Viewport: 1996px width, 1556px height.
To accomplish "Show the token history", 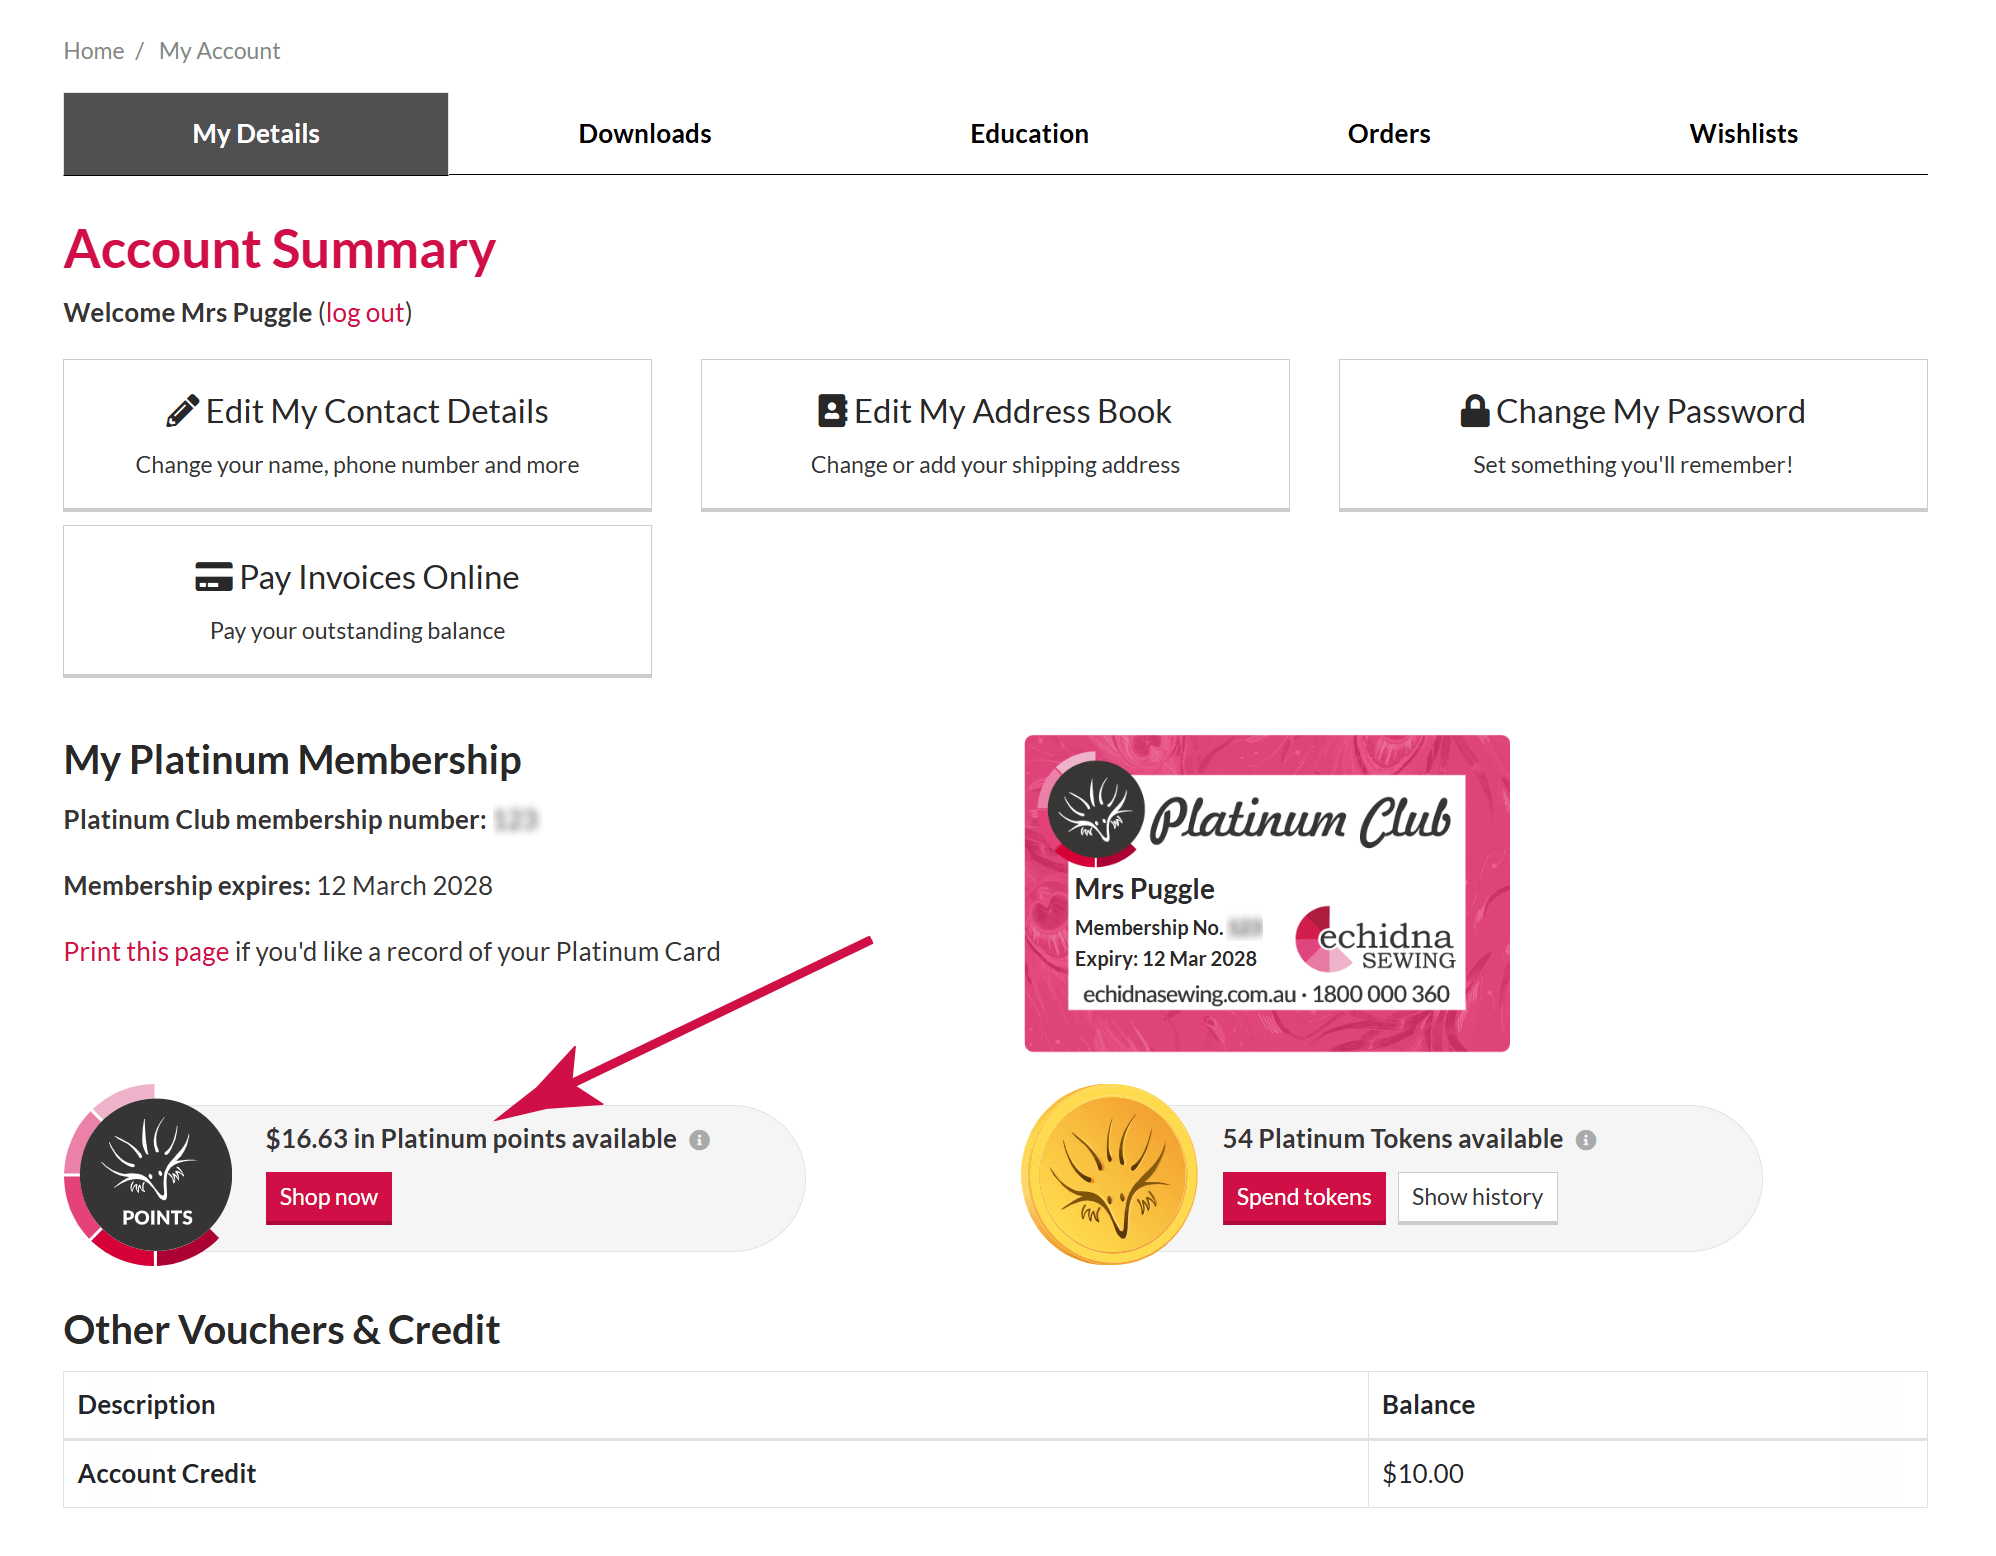I will (x=1477, y=1198).
